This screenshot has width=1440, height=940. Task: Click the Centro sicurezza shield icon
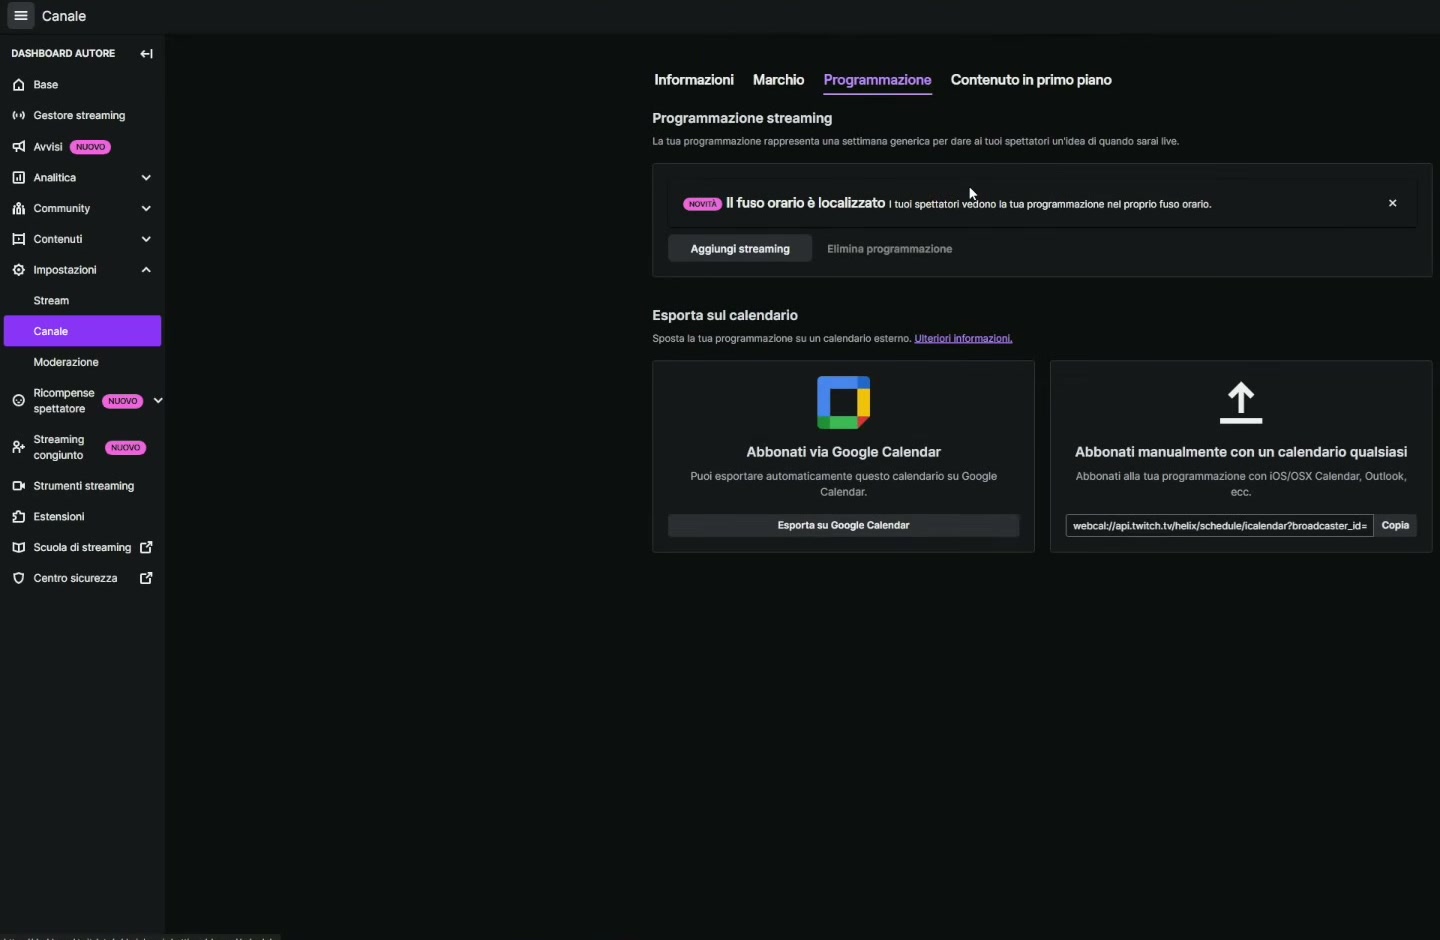coord(18,579)
